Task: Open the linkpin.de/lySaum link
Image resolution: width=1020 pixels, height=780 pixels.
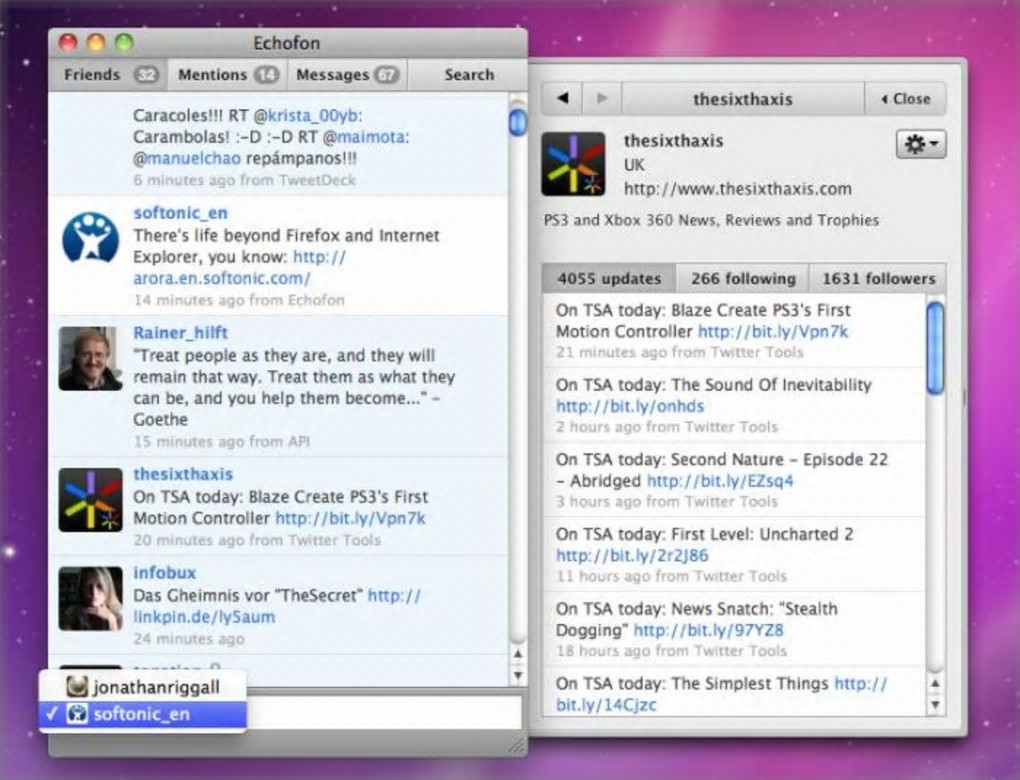Action: (x=204, y=617)
